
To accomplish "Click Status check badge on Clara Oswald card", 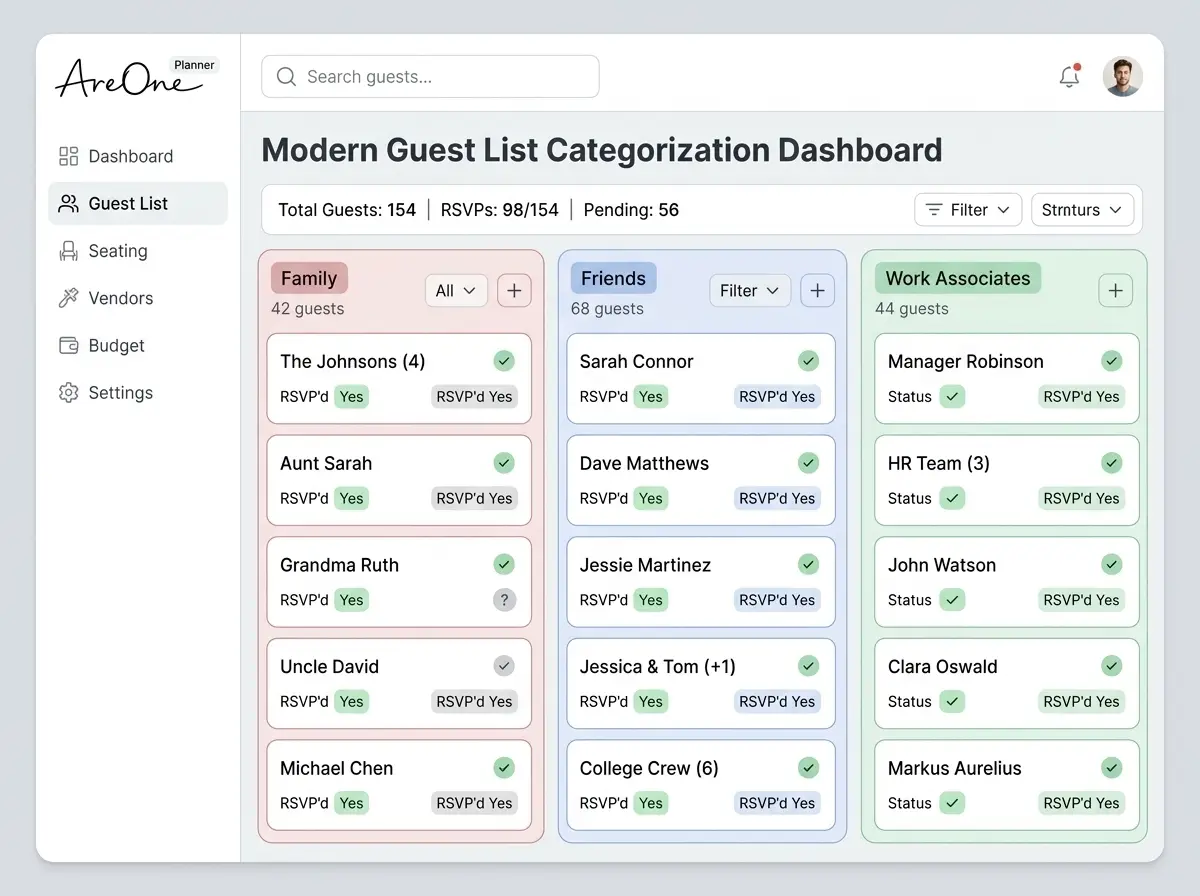I will (952, 702).
